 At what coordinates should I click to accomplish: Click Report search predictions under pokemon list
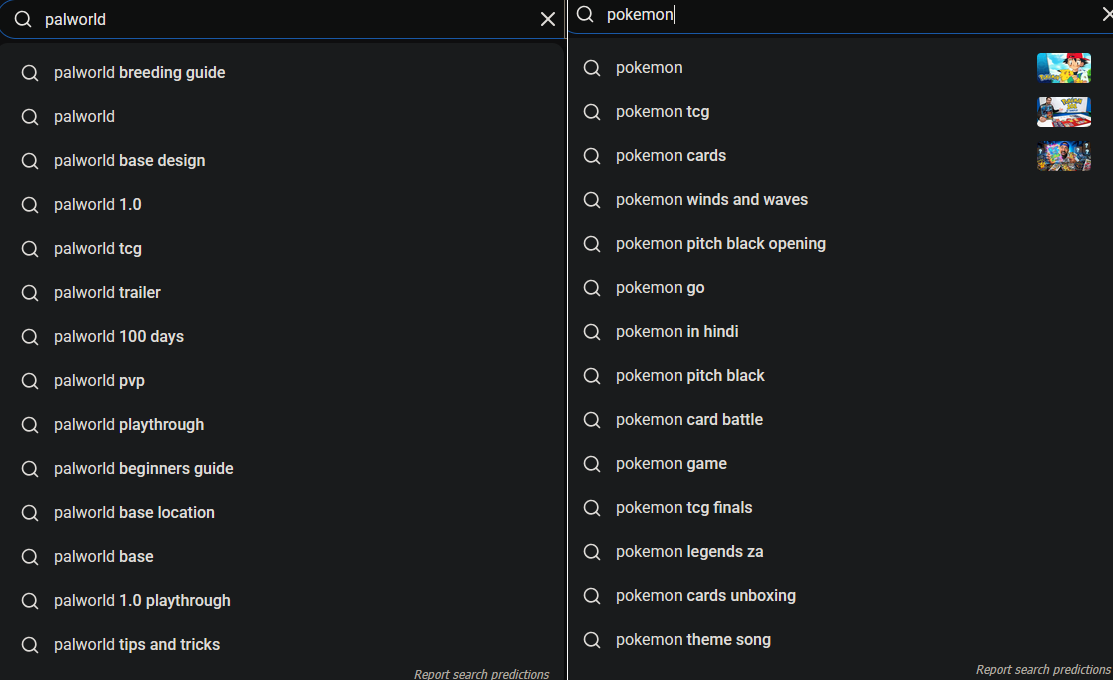(1043, 669)
